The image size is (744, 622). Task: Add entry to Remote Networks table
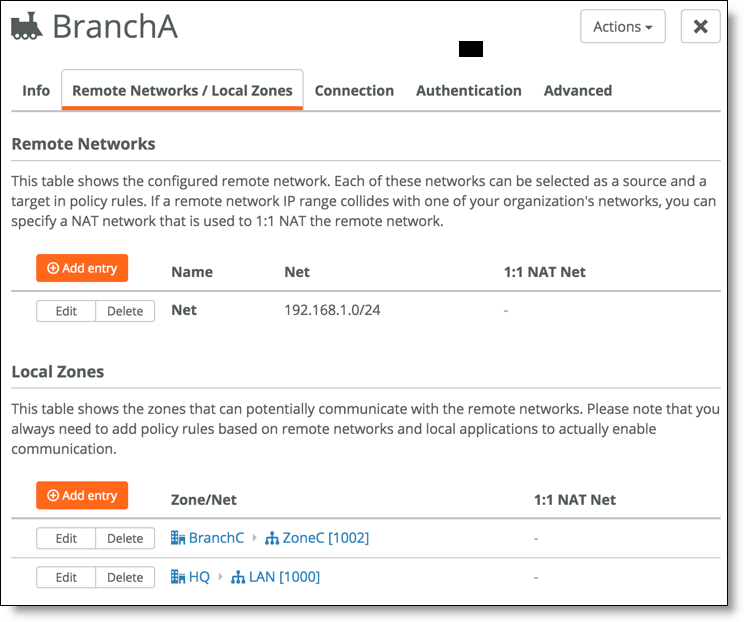pos(82,268)
